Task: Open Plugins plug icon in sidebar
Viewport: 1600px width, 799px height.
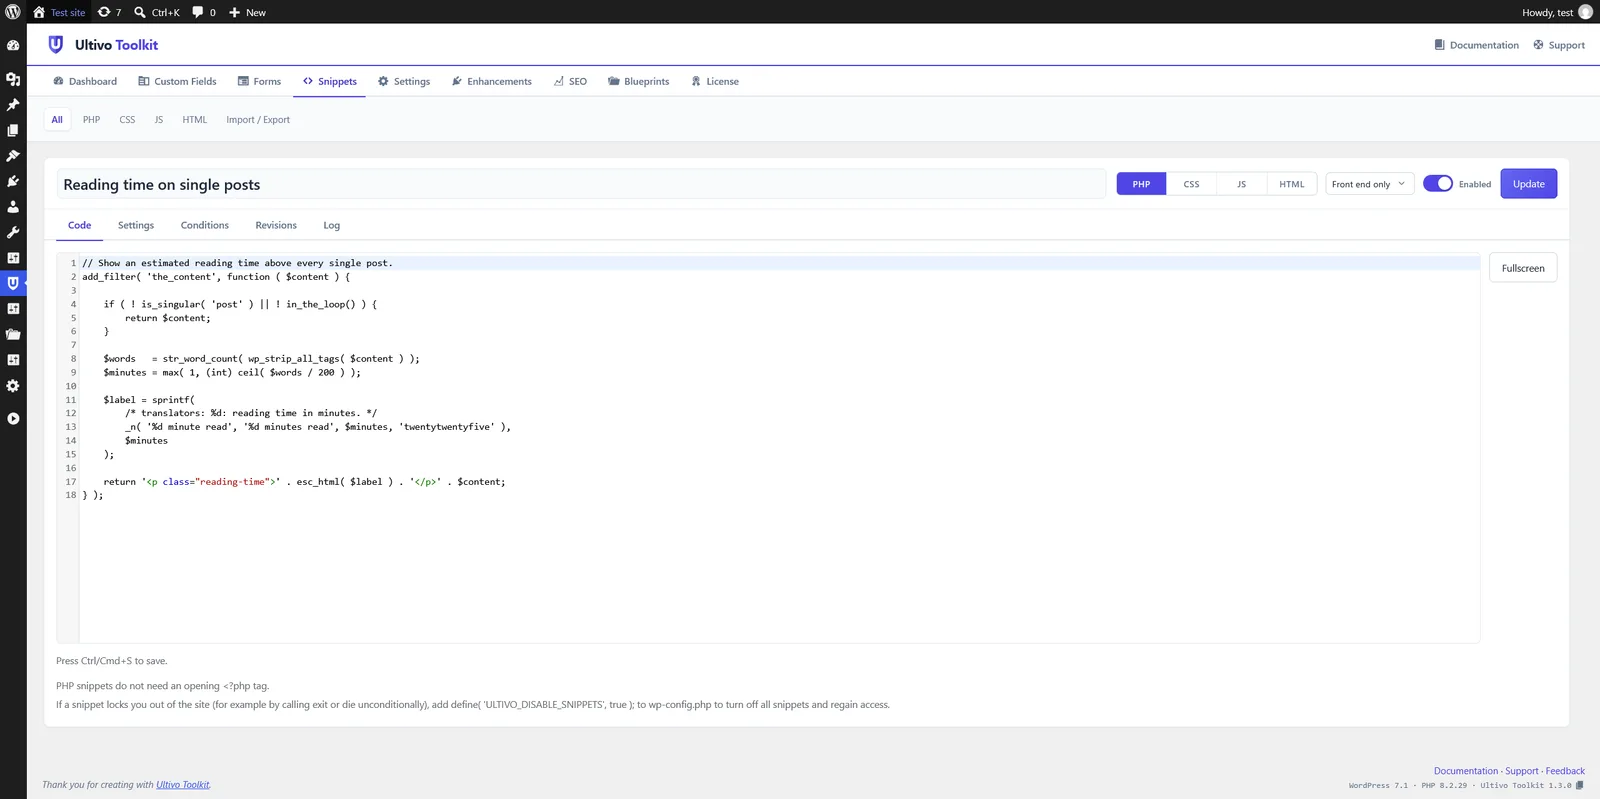Action: (13, 181)
